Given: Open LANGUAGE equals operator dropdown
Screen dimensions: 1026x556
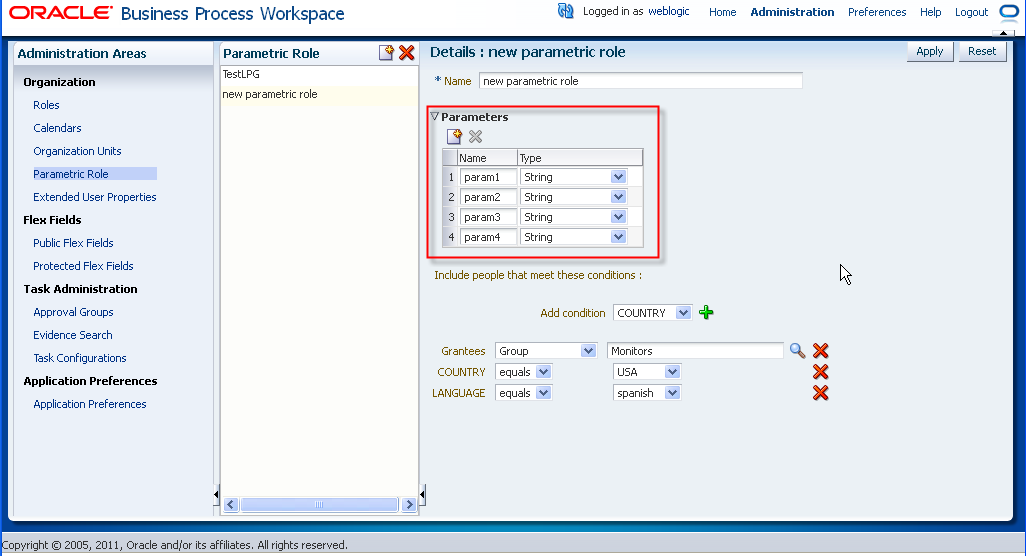Looking at the screenshot, I should point(543,392).
